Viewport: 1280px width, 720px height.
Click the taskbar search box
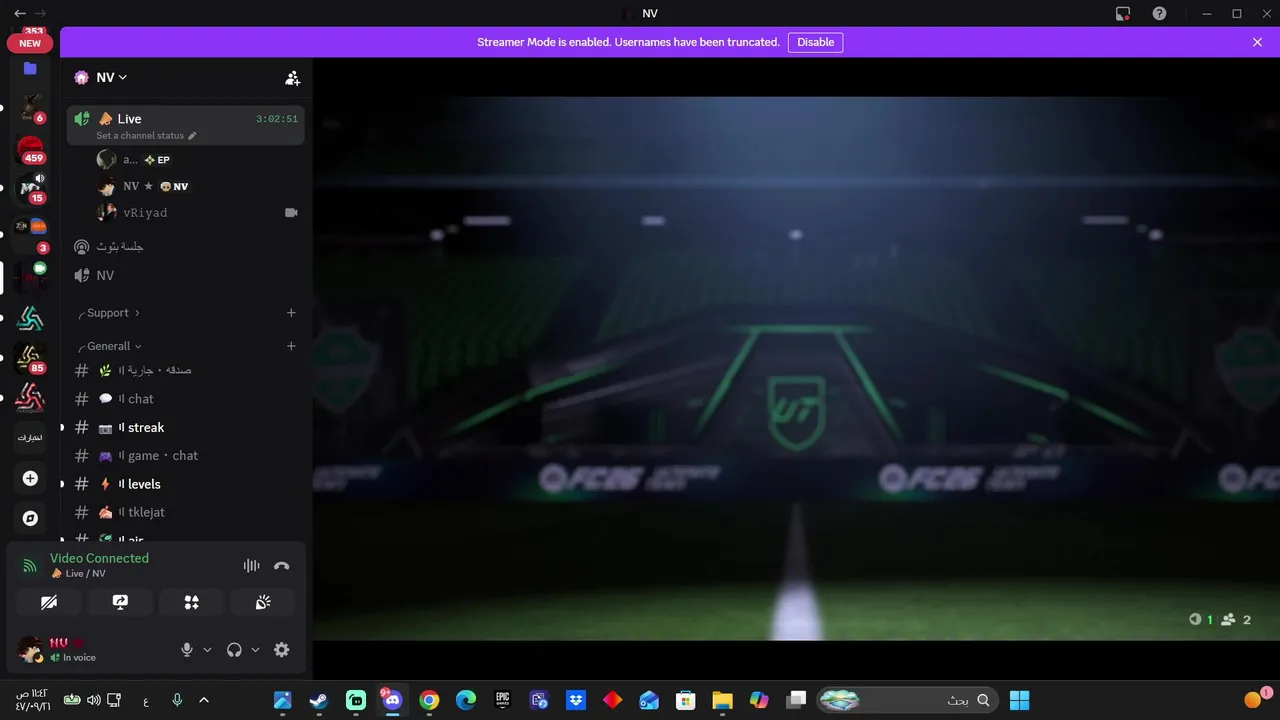point(907,700)
